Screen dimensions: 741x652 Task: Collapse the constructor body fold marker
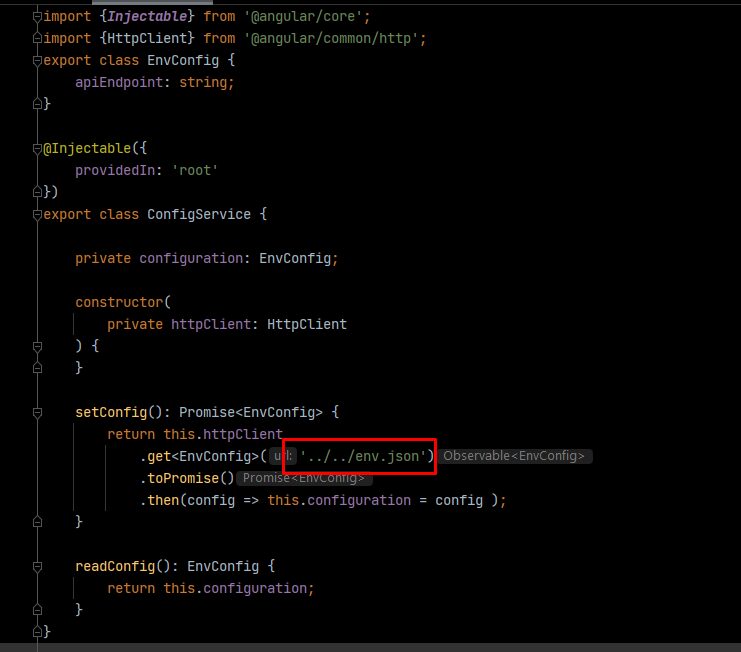(x=37, y=346)
